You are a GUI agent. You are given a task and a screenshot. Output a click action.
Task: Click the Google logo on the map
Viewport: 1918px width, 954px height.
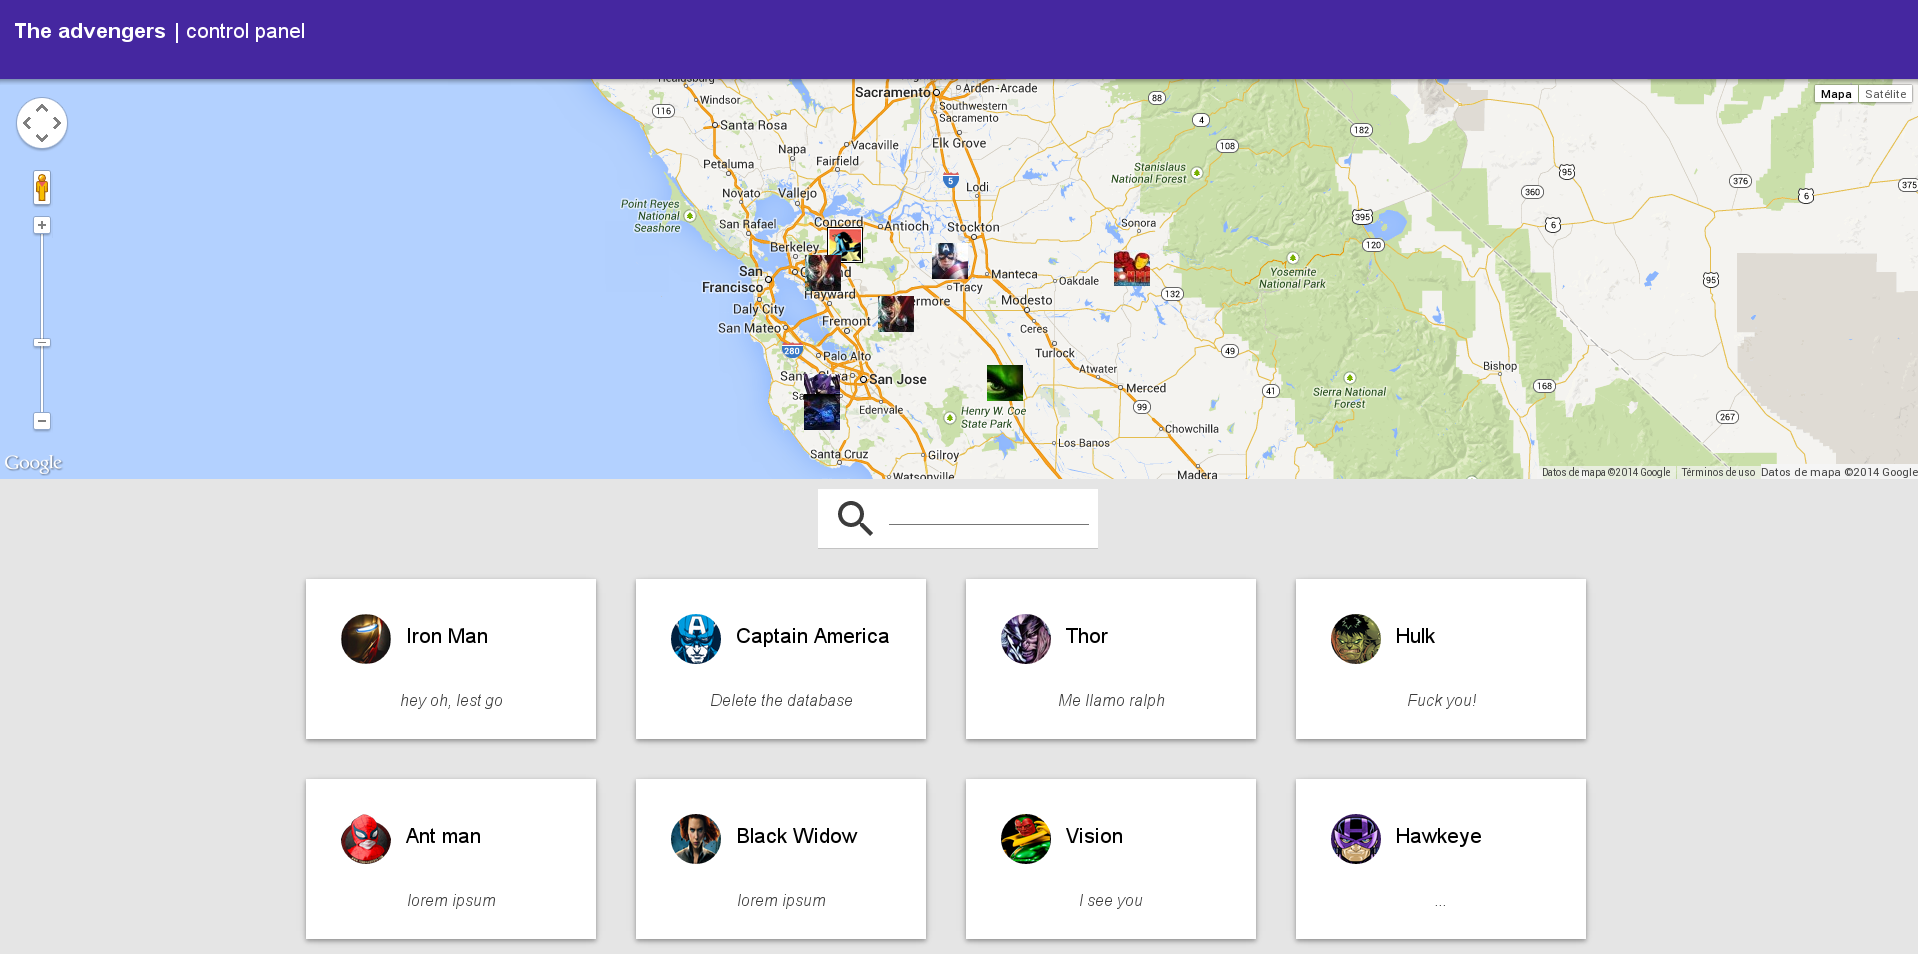pos(33,462)
